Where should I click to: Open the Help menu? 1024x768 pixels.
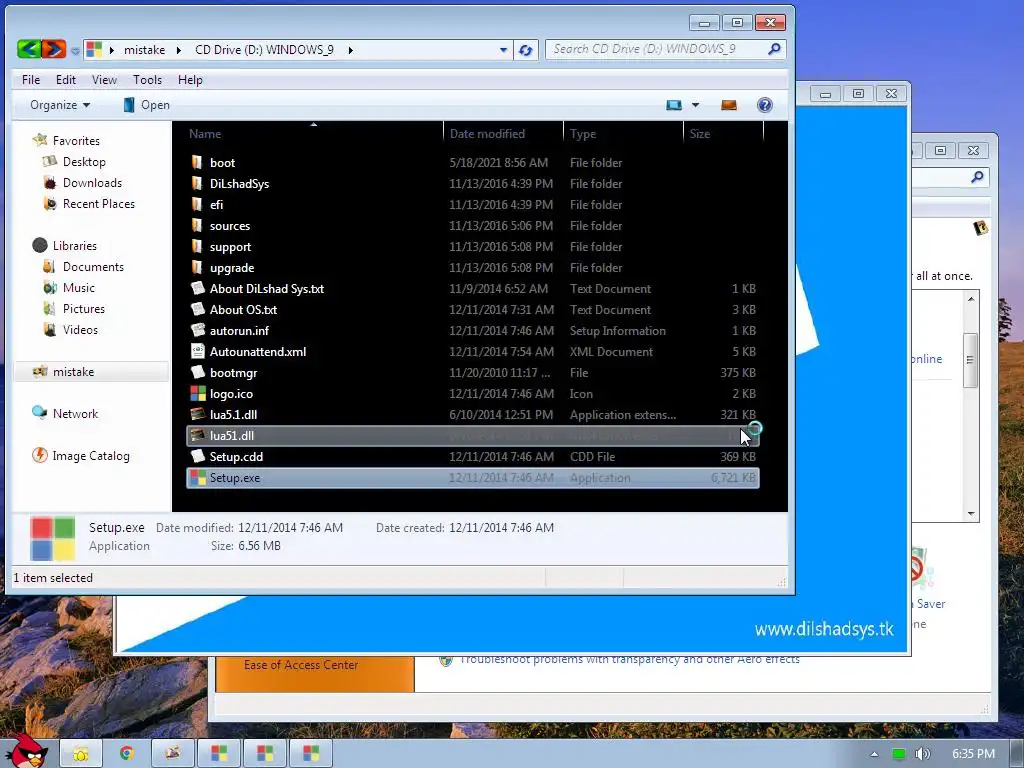click(x=190, y=80)
